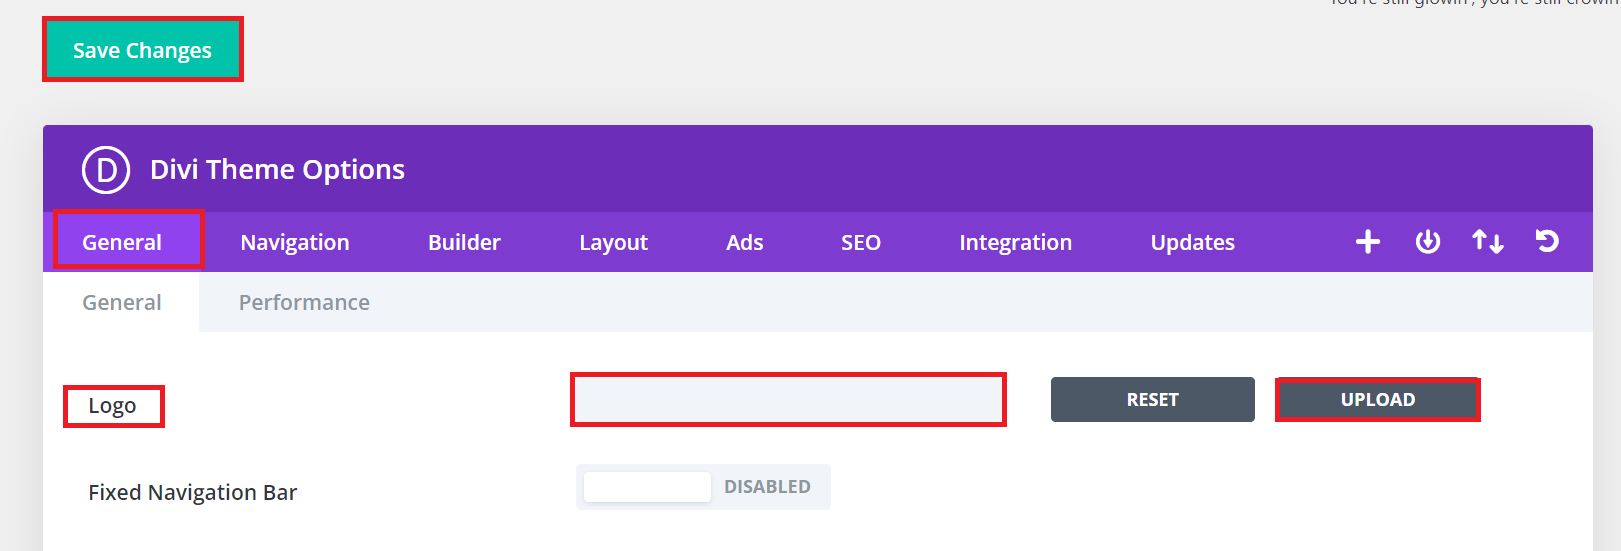Go to the Layout tab
Viewport: 1621px width, 551px height.
pos(614,242)
